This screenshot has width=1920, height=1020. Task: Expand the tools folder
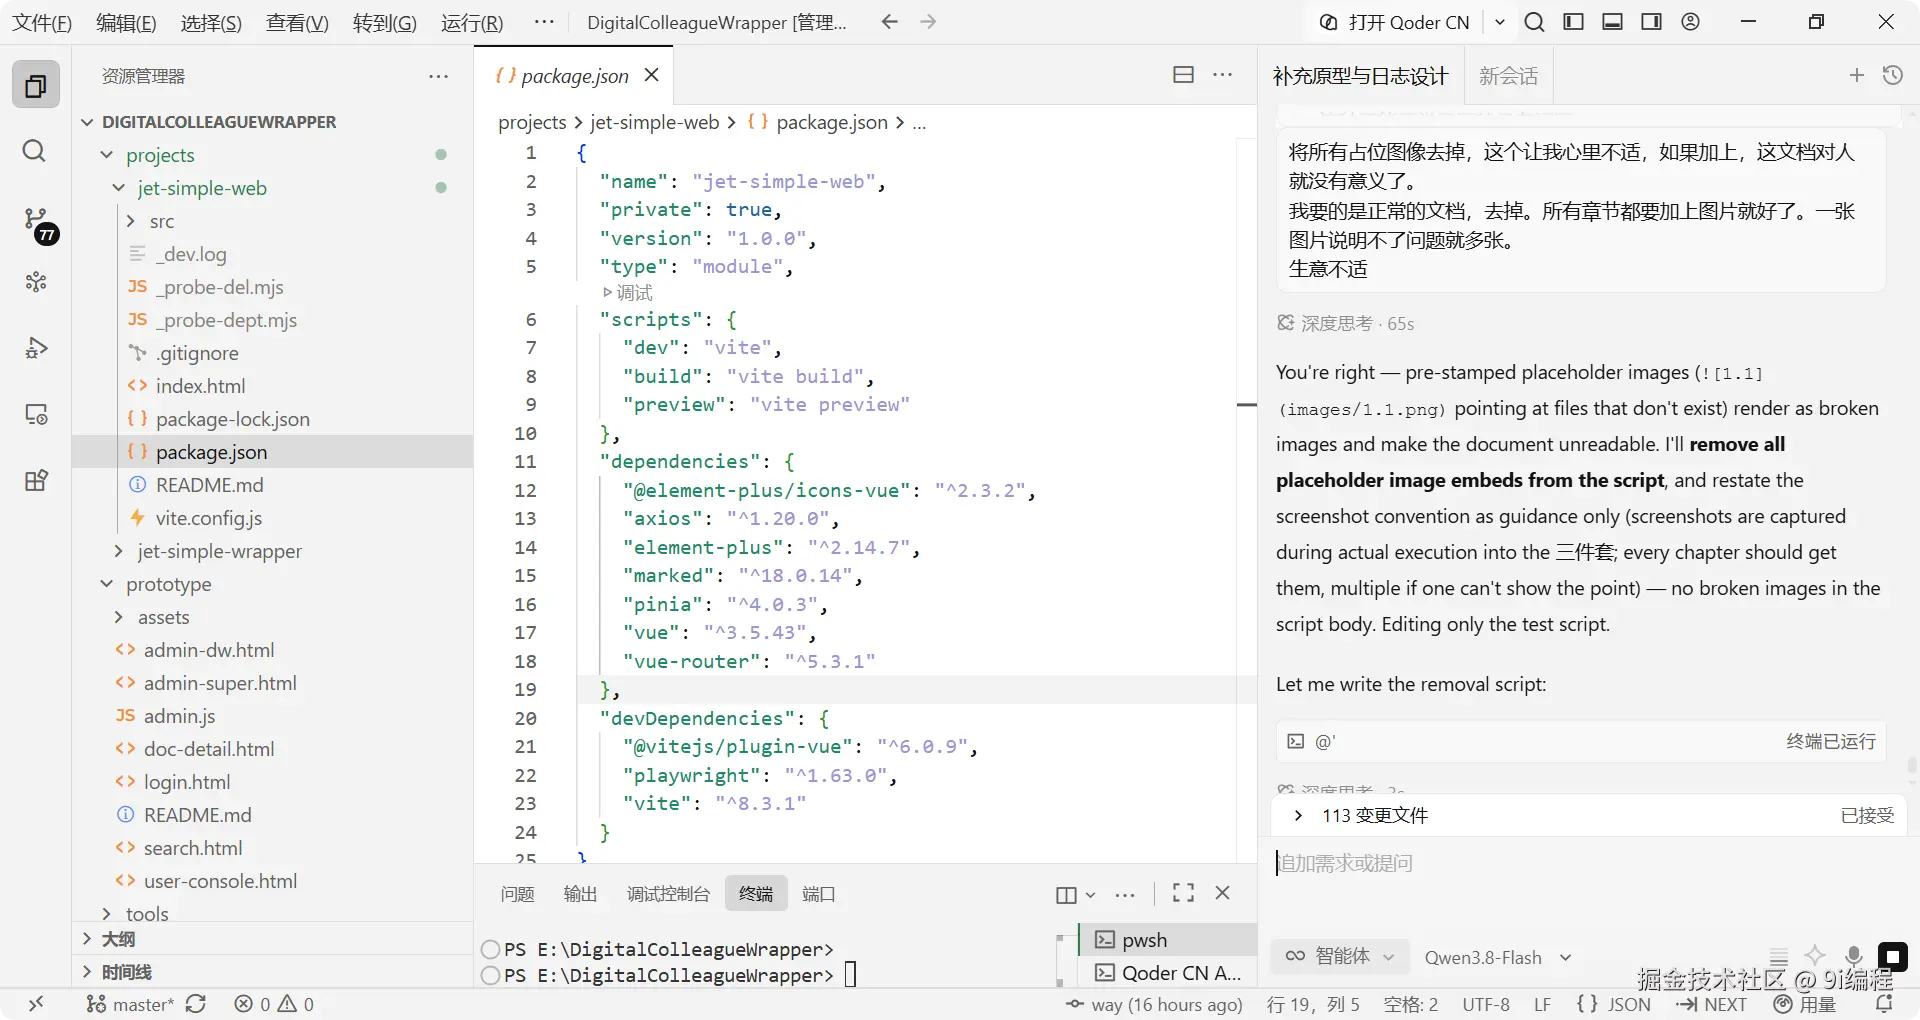(x=107, y=914)
